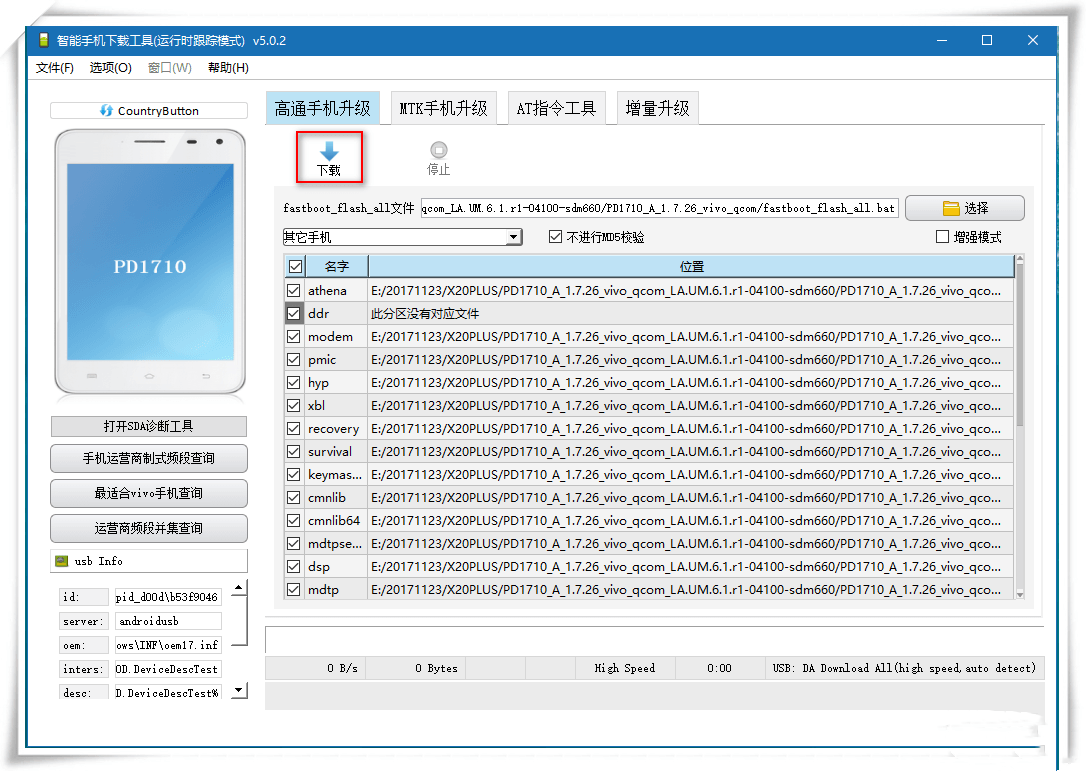Viewport: 1086px width, 771px height.
Task: Switch to the MTK手机升级 tab
Action: pyautogui.click(x=443, y=107)
